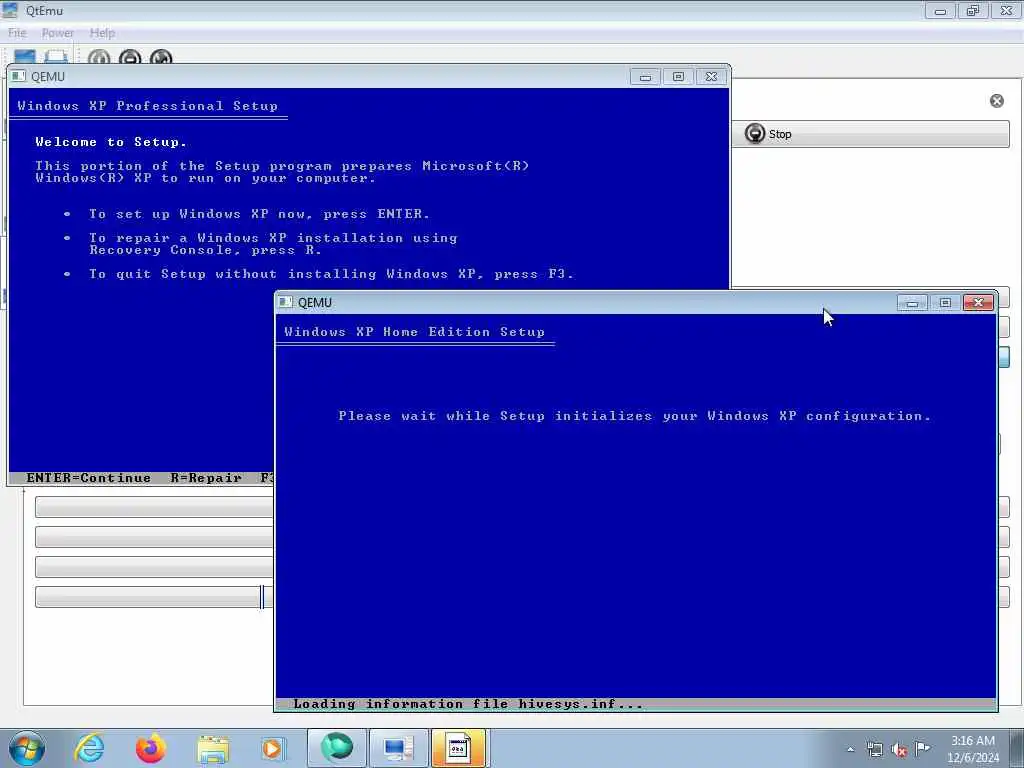This screenshot has width=1024, height=768.
Task: Launch Firefox from the taskbar
Action: pos(150,748)
